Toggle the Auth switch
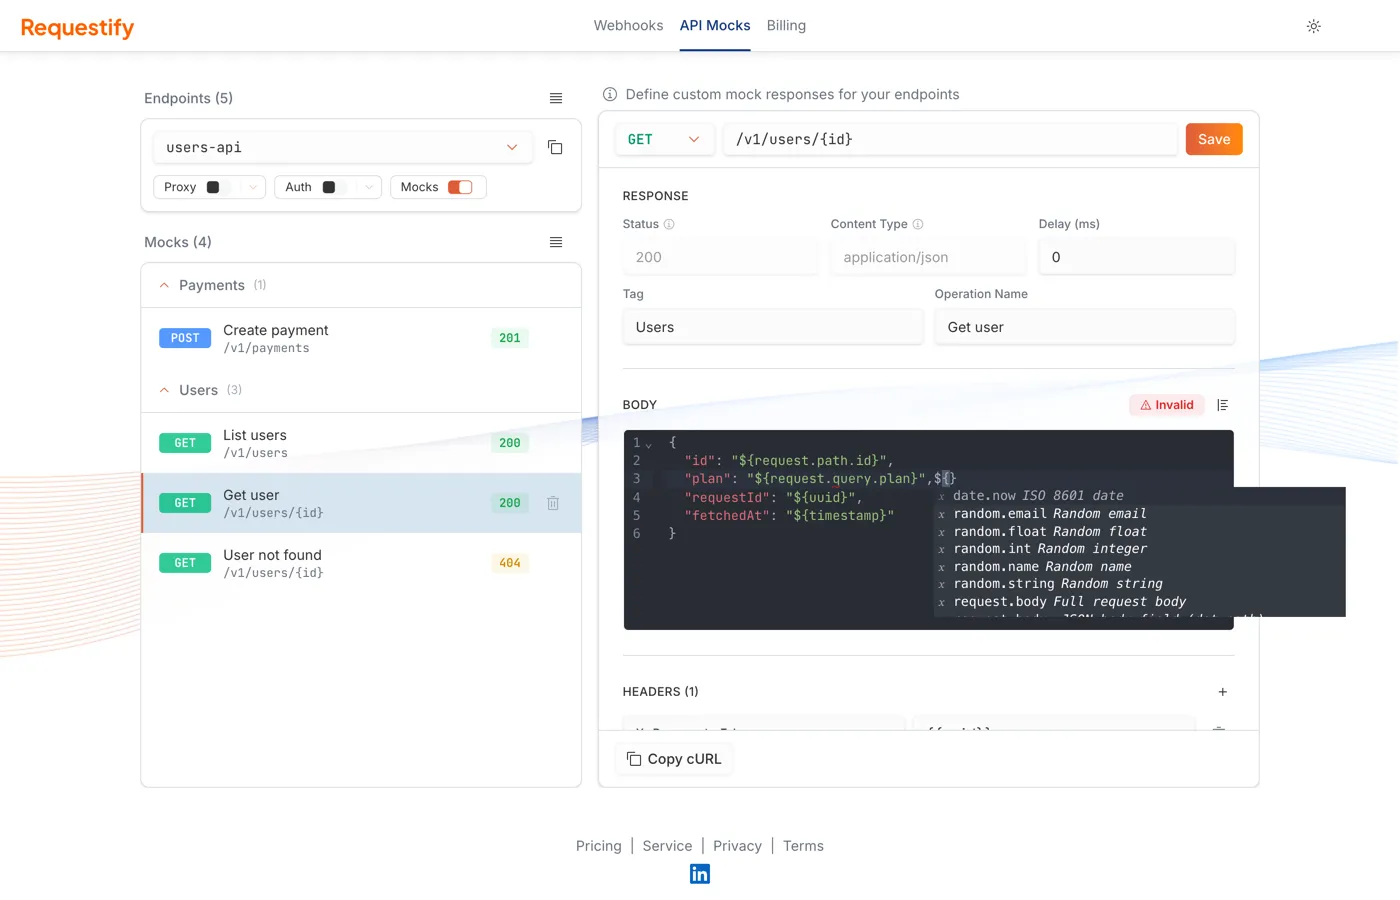This screenshot has height=900, width=1400. 334,187
